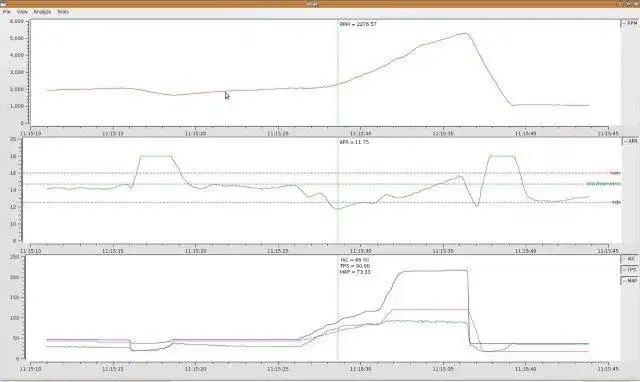
Task: Click the TPS legend entry
Action: pyautogui.click(x=630, y=270)
